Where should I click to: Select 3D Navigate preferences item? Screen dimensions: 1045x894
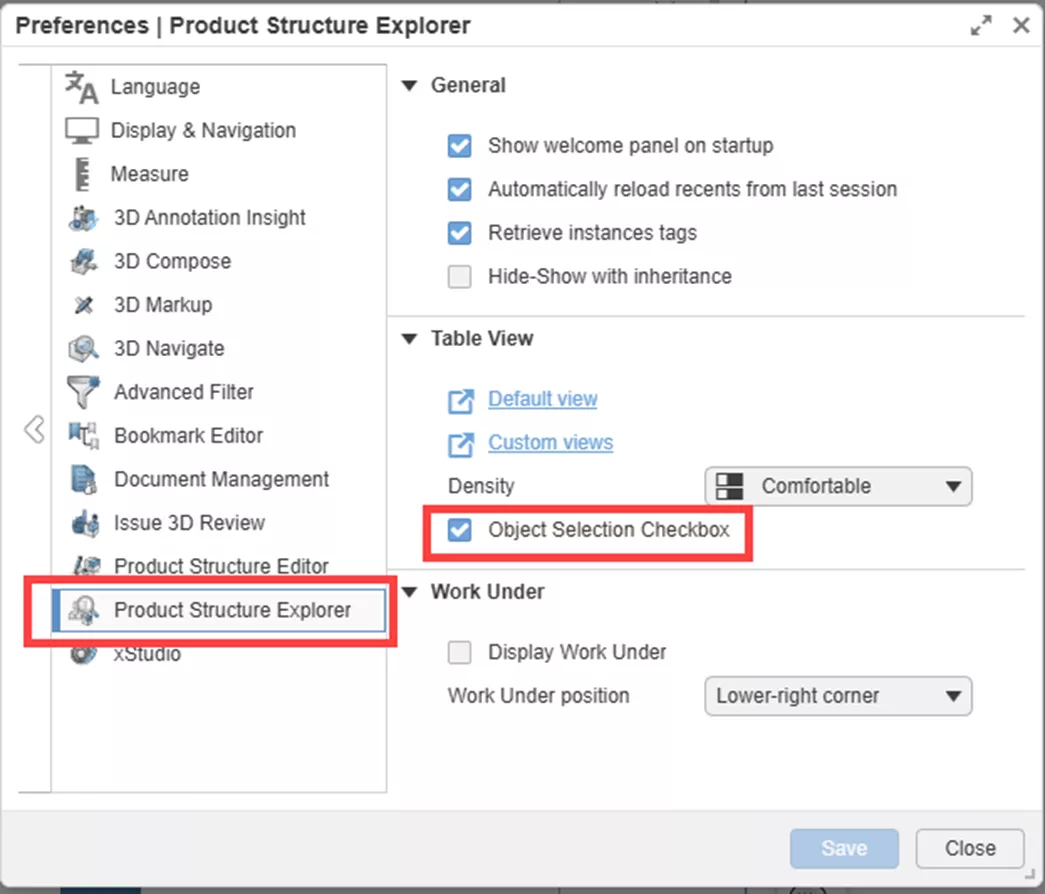click(168, 348)
